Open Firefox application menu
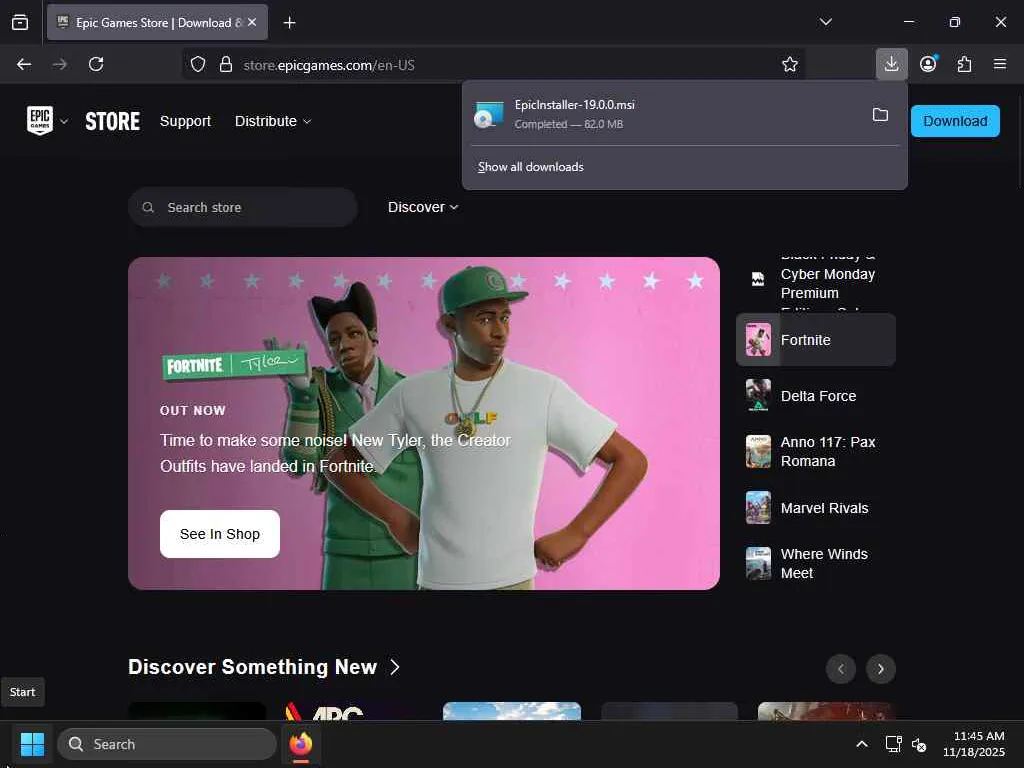This screenshot has width=1024, height=768. [1000, 64]
